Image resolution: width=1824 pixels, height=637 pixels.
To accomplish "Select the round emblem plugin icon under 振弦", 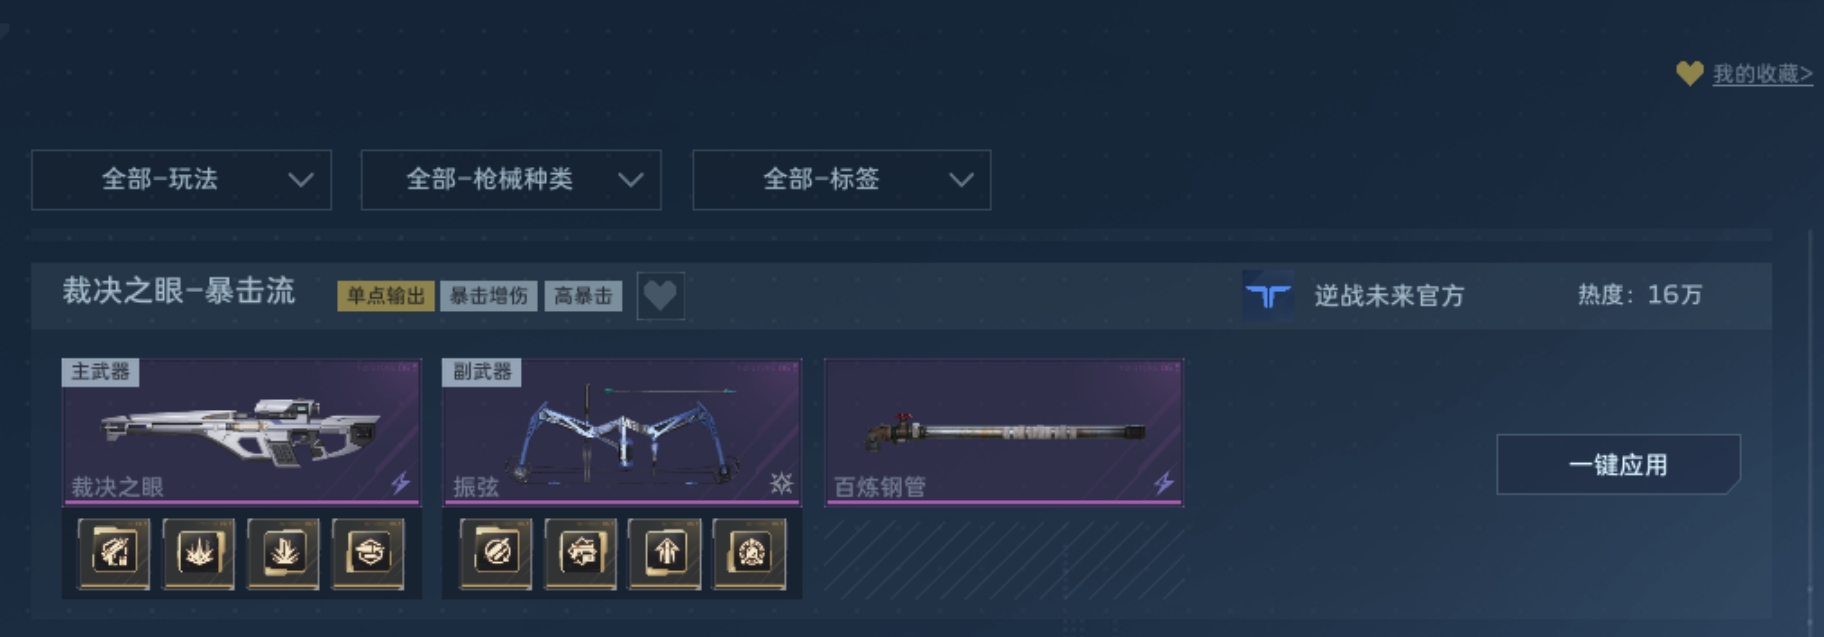I will point(750,553).
